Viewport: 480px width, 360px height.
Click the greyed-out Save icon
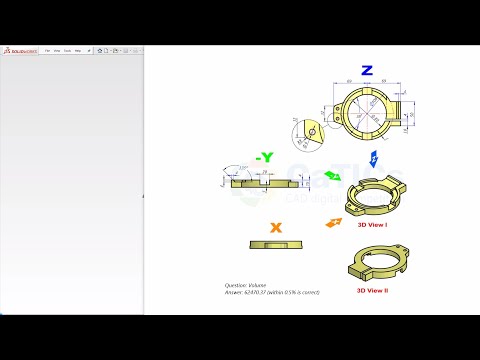(126, 51)
